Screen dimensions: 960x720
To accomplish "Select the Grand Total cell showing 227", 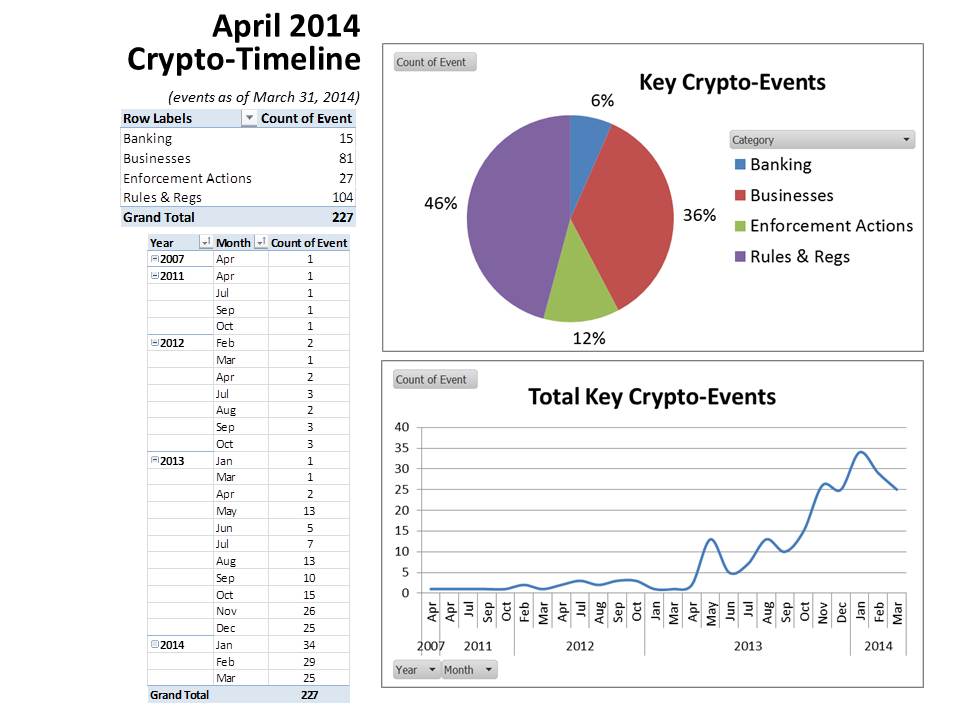I will pos(340,217).
